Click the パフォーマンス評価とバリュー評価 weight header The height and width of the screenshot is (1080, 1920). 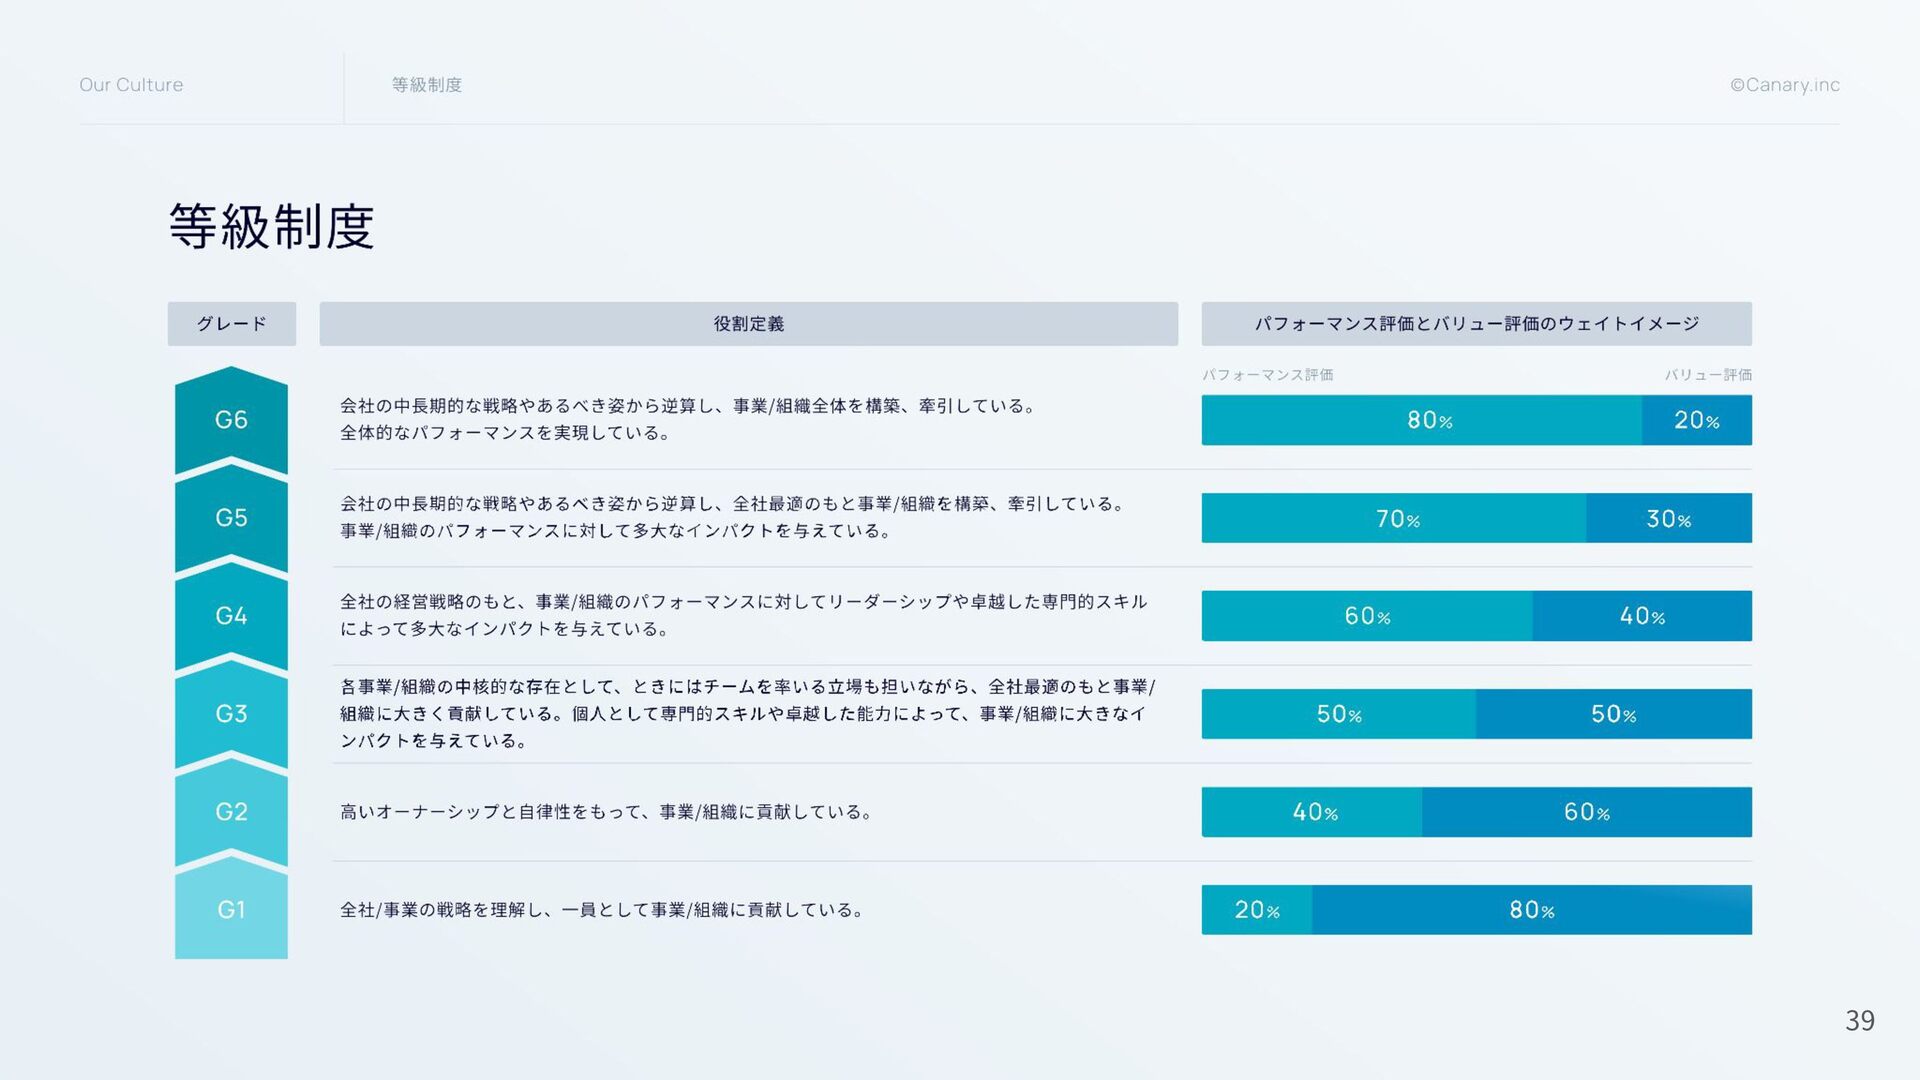(x=1476, y=324)
